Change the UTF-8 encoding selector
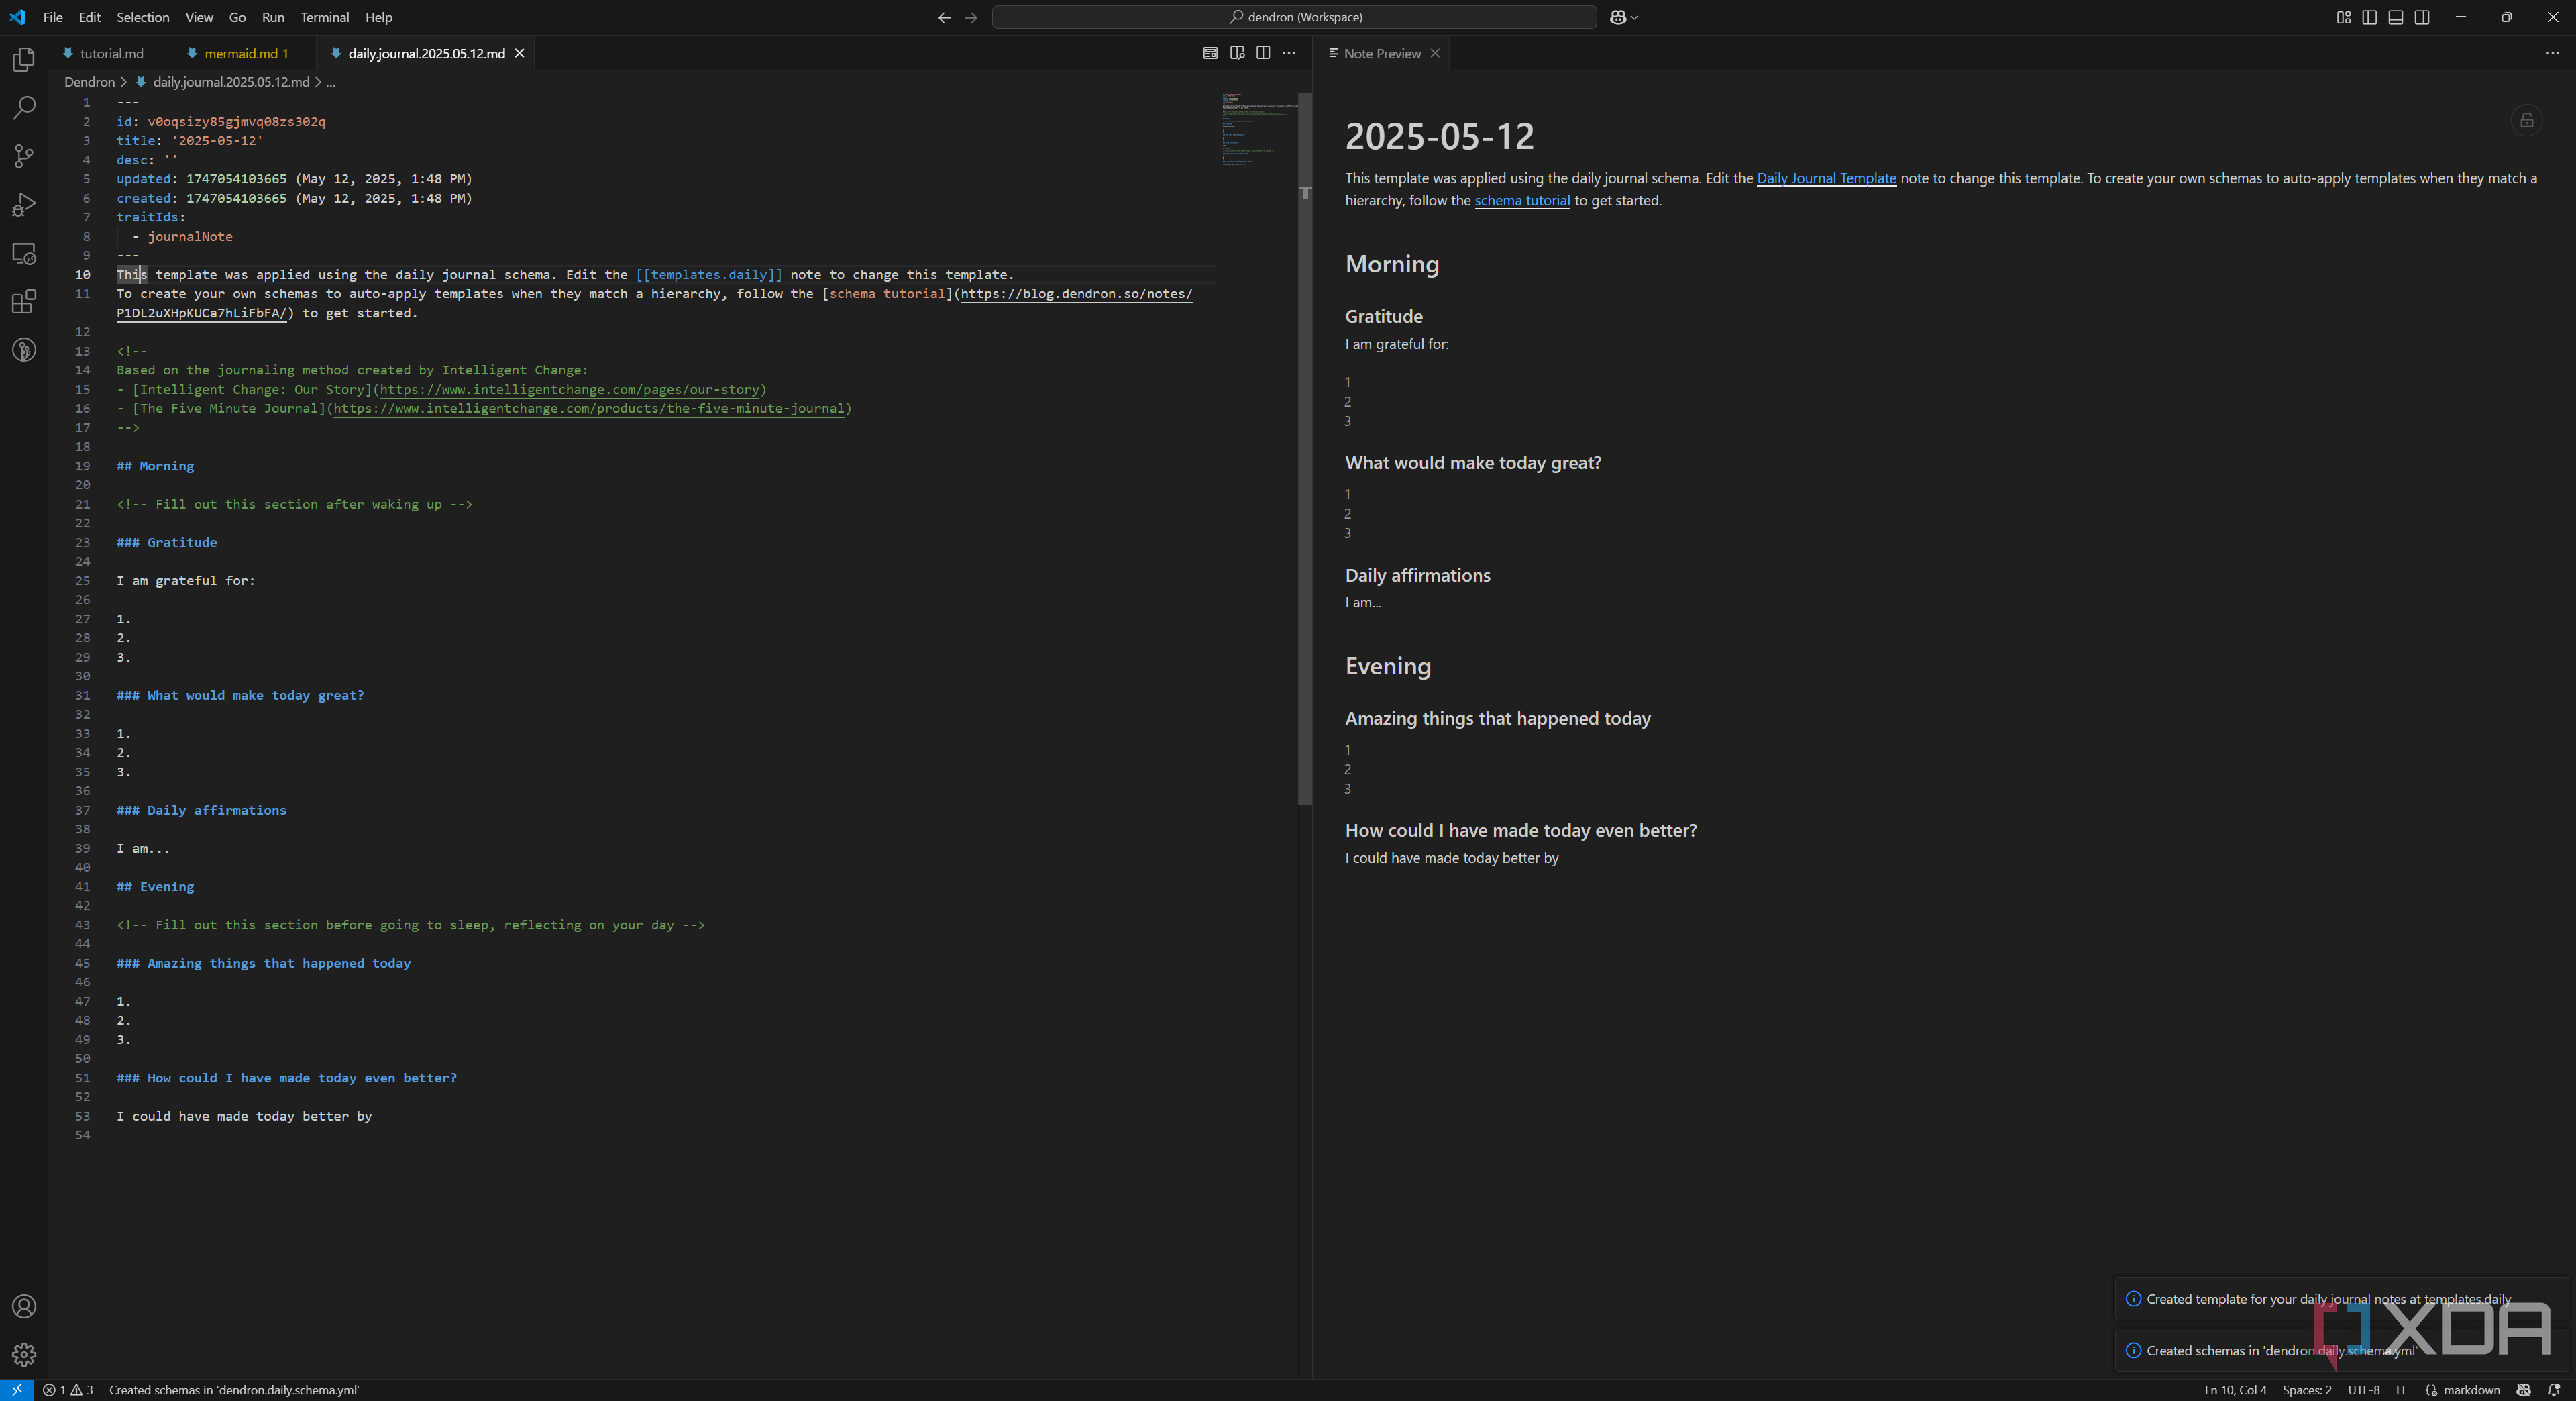Screen dimensions: 2576x1401 2363,1390
